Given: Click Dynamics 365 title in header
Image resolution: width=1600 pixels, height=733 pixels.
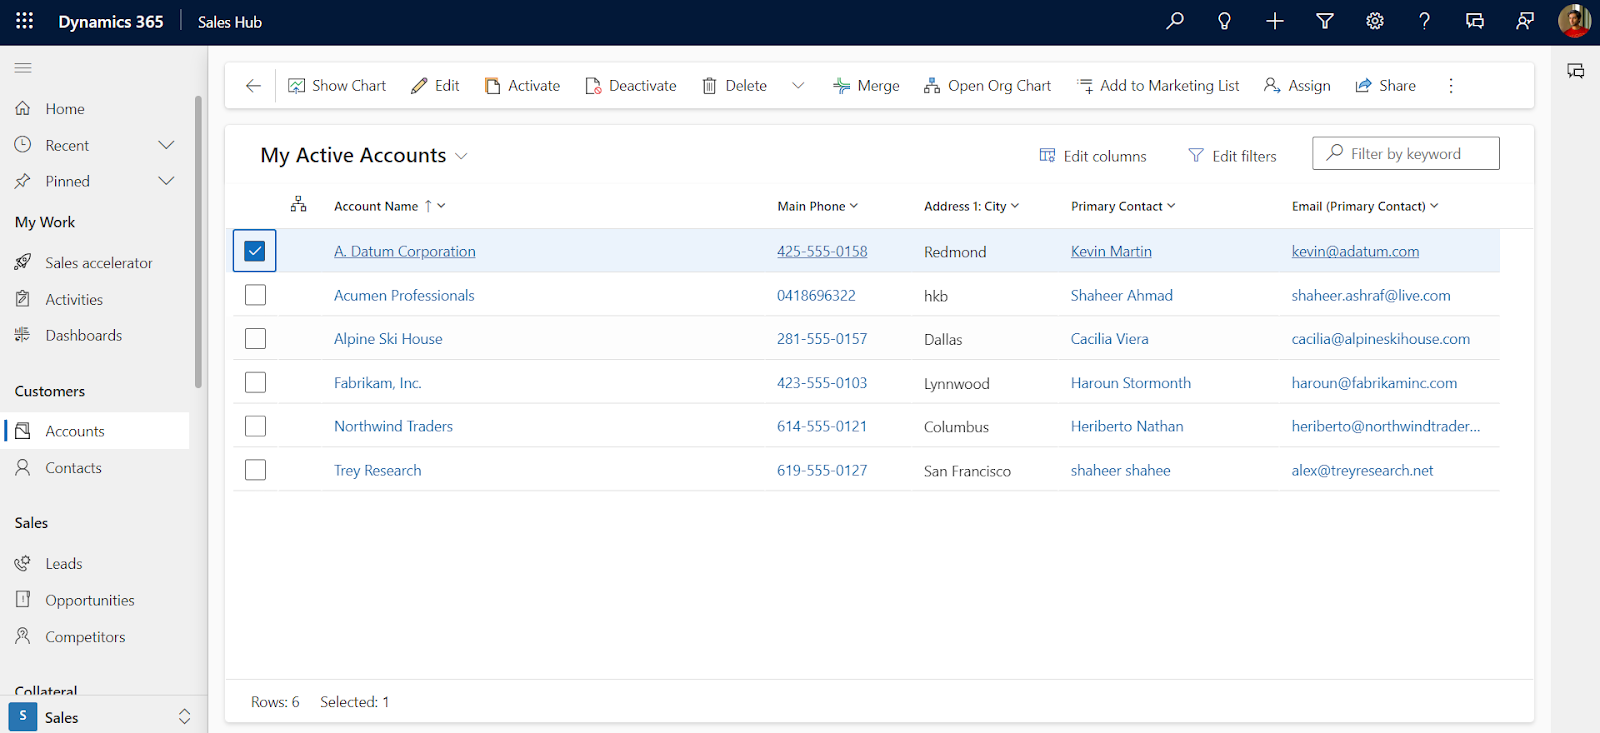Looking at the screenshot, I should click(x=111, y=22).
